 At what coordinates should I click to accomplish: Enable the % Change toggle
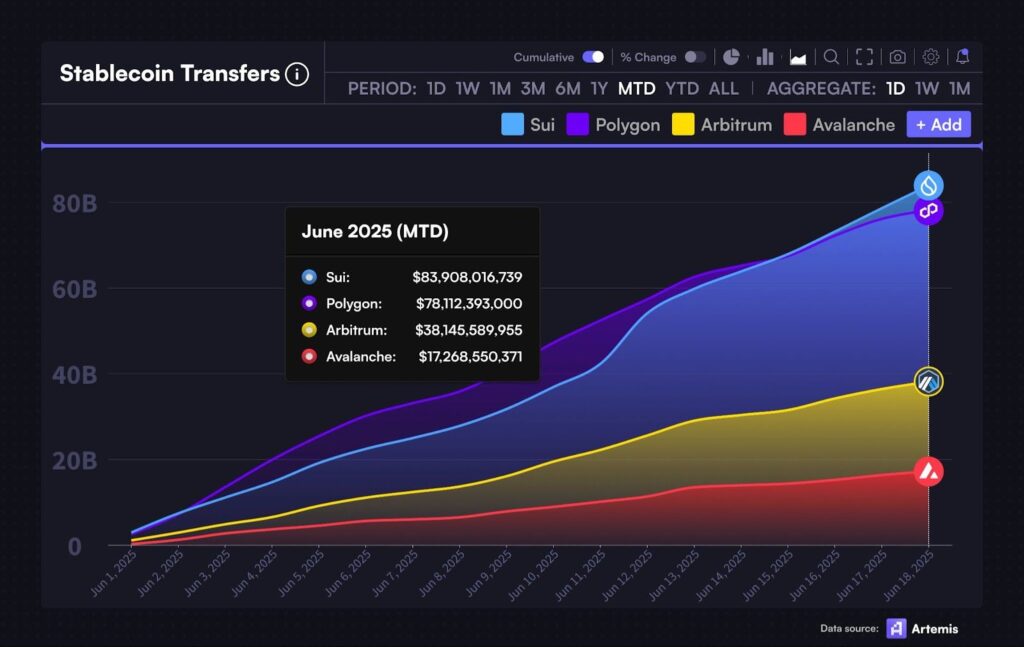(x=695, y=57)
